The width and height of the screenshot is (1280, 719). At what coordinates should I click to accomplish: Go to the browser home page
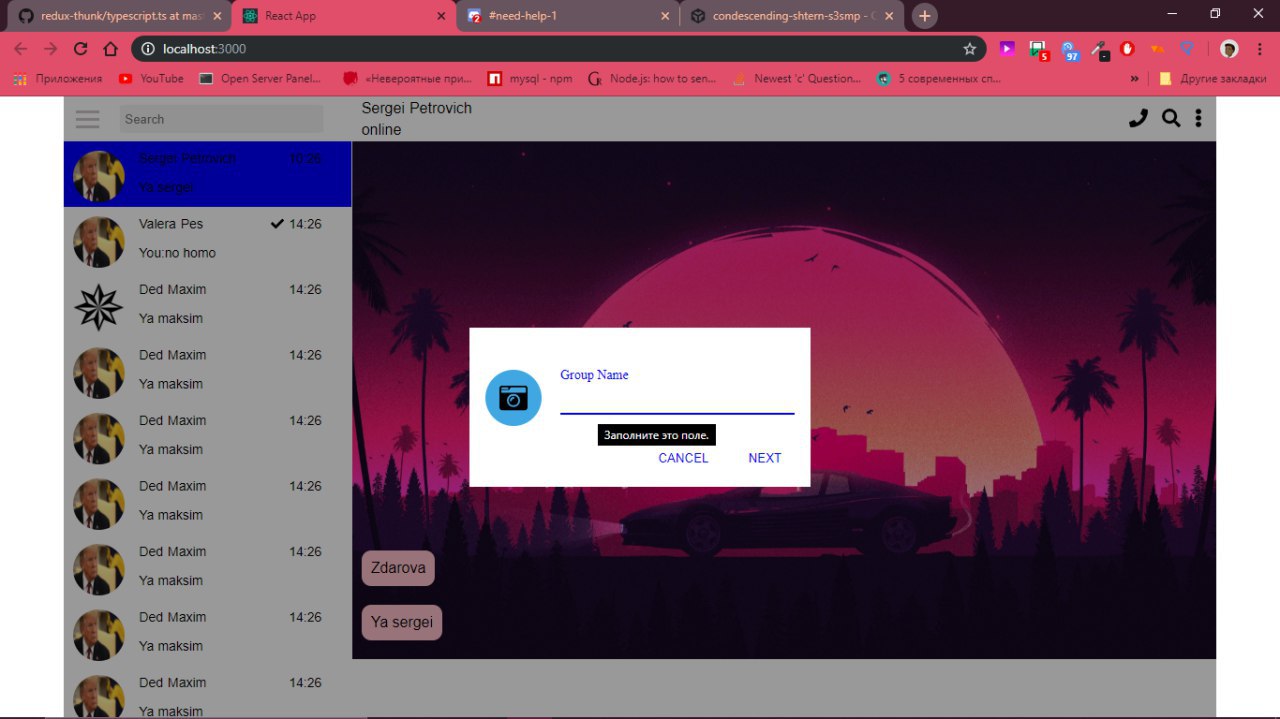click(x=111, y=49)
